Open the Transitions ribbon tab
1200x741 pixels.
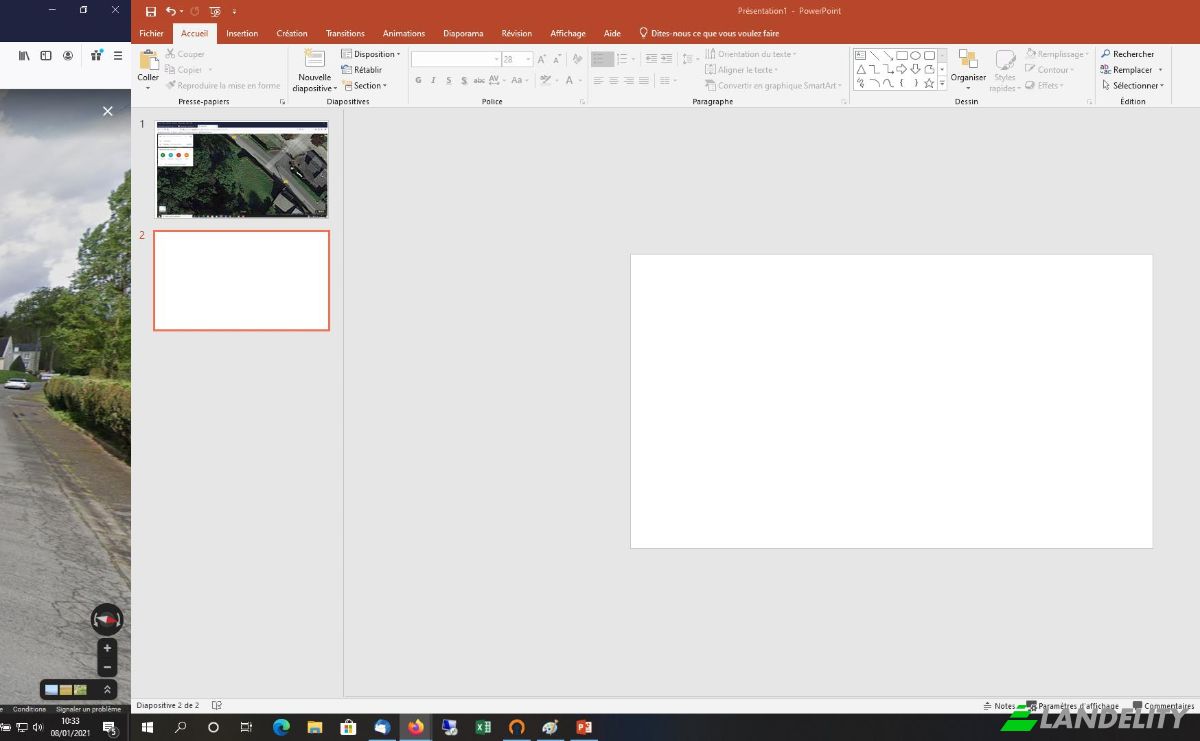[x=345, y=33]
